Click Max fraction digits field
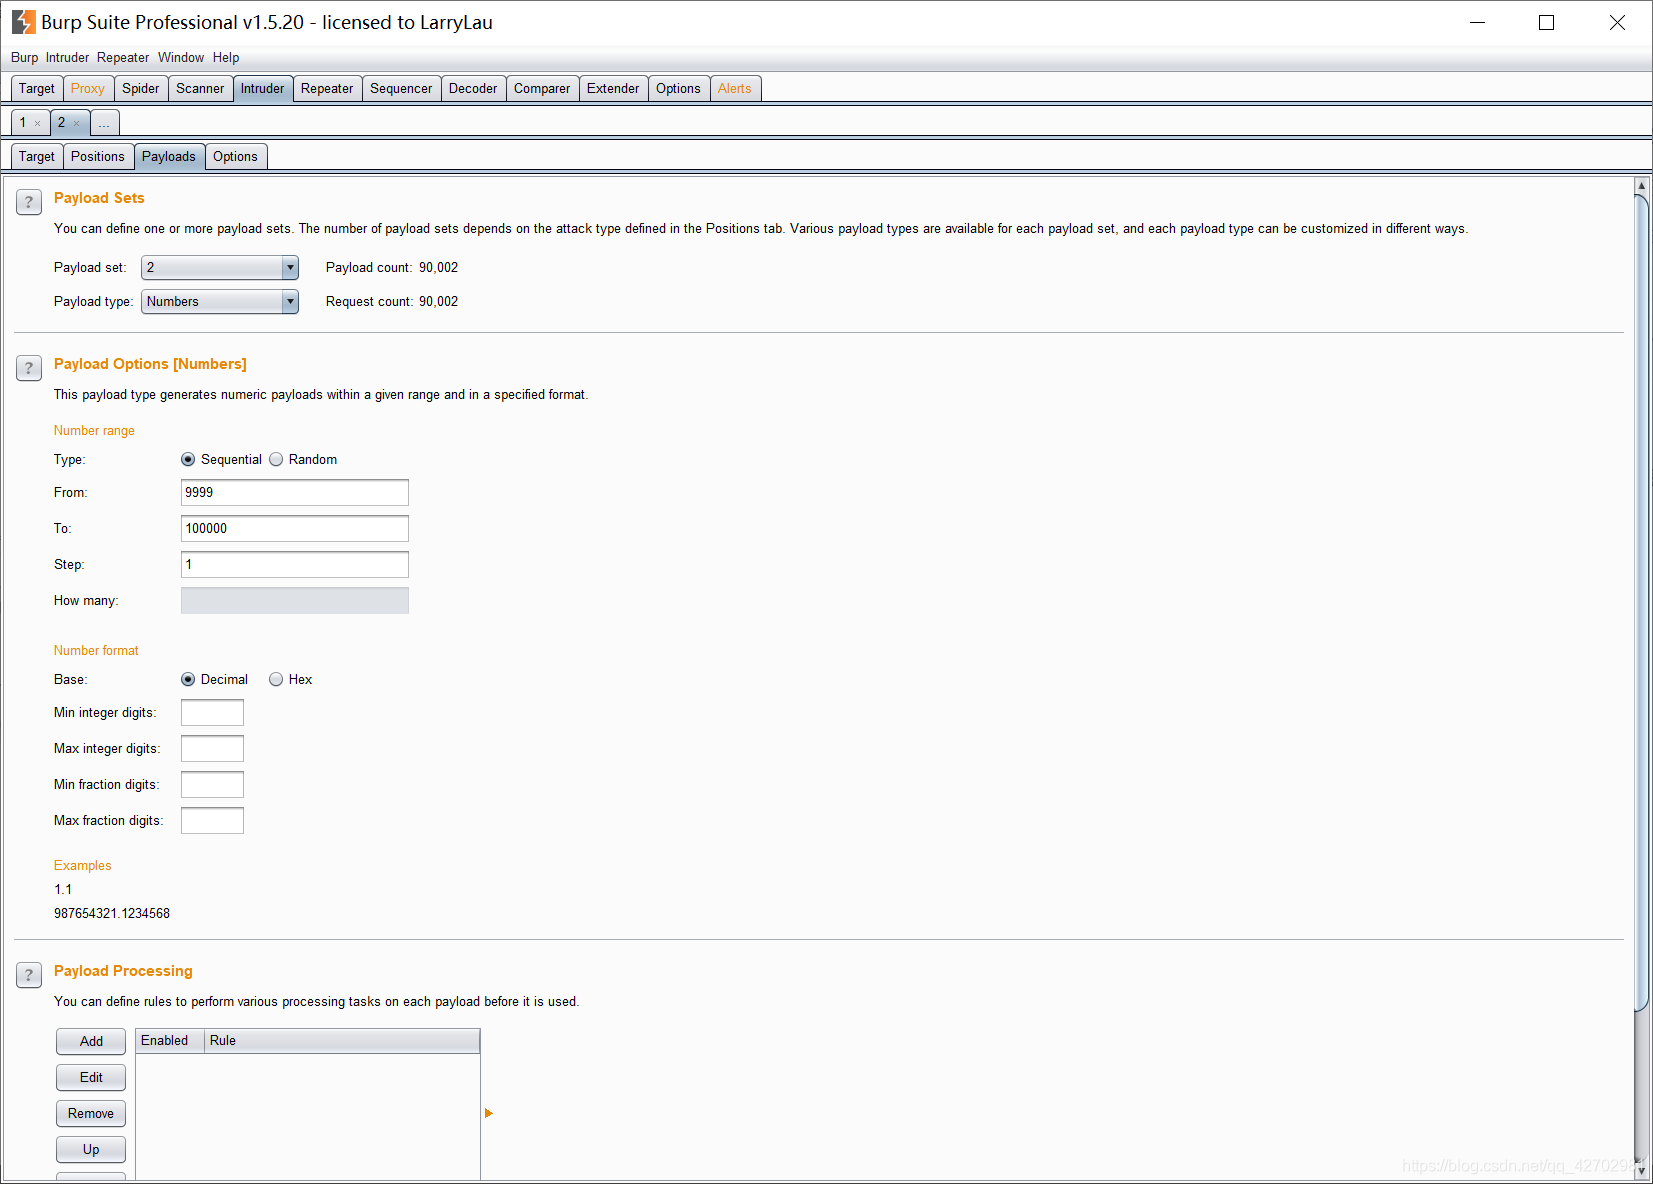 click(212, 821)
